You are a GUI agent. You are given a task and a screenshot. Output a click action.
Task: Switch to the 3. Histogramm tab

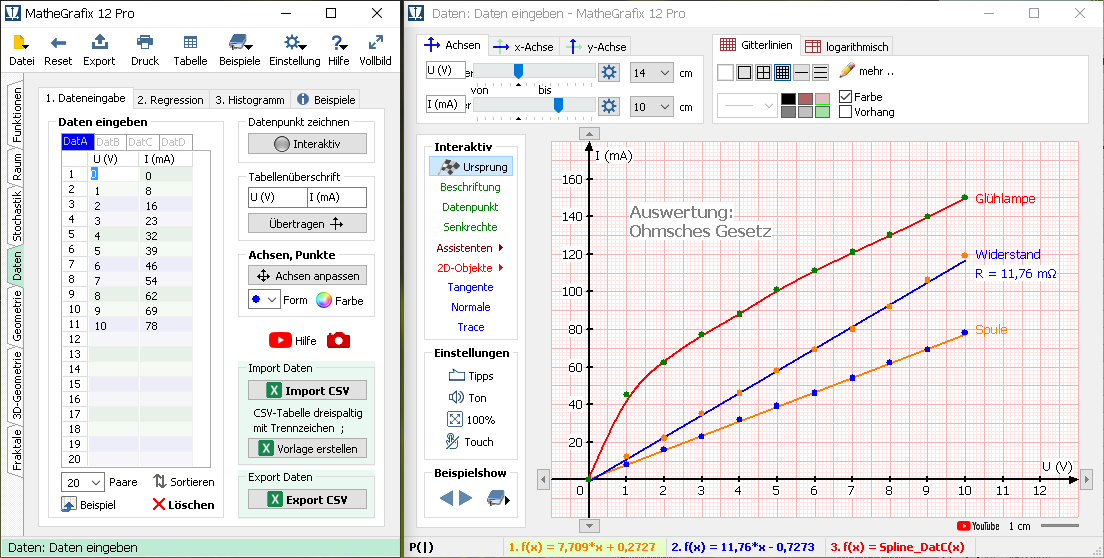[249, 100]
